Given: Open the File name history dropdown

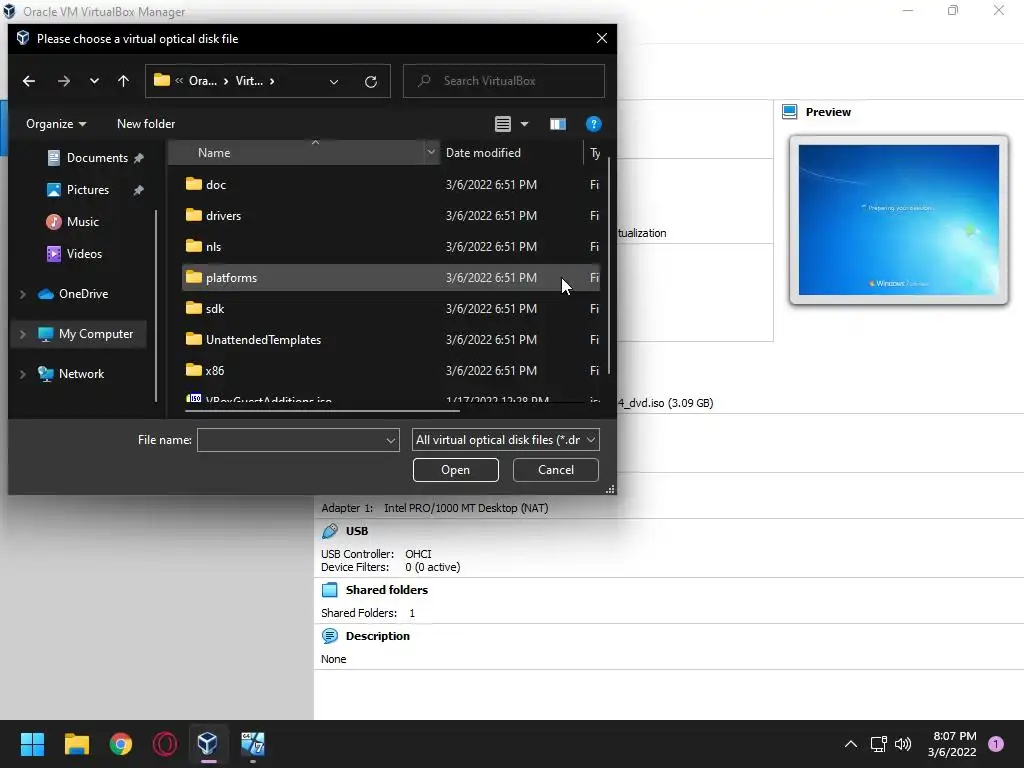Looking at the screenshot, I should (391, 440).
